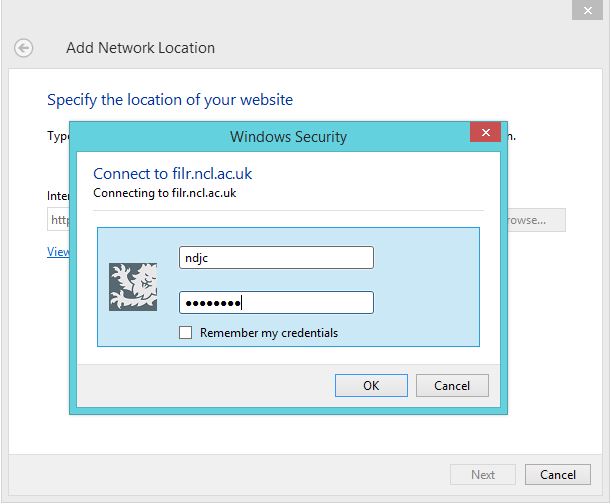Tick the Remember my credentials checkbox
Image resolution: width=611 pixels, height=504 pixels.
point(185,333)
